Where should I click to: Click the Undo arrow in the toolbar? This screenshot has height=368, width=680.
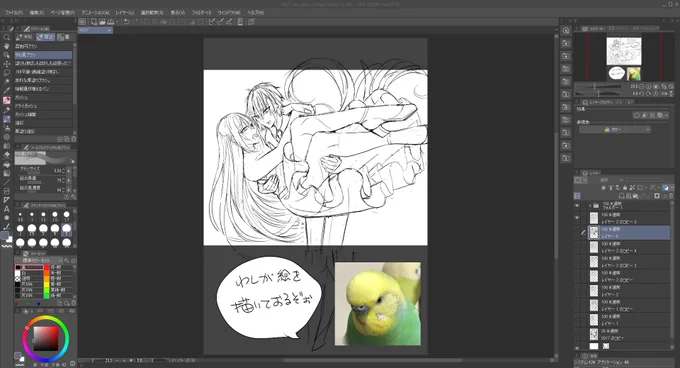[x=127, y=22]
